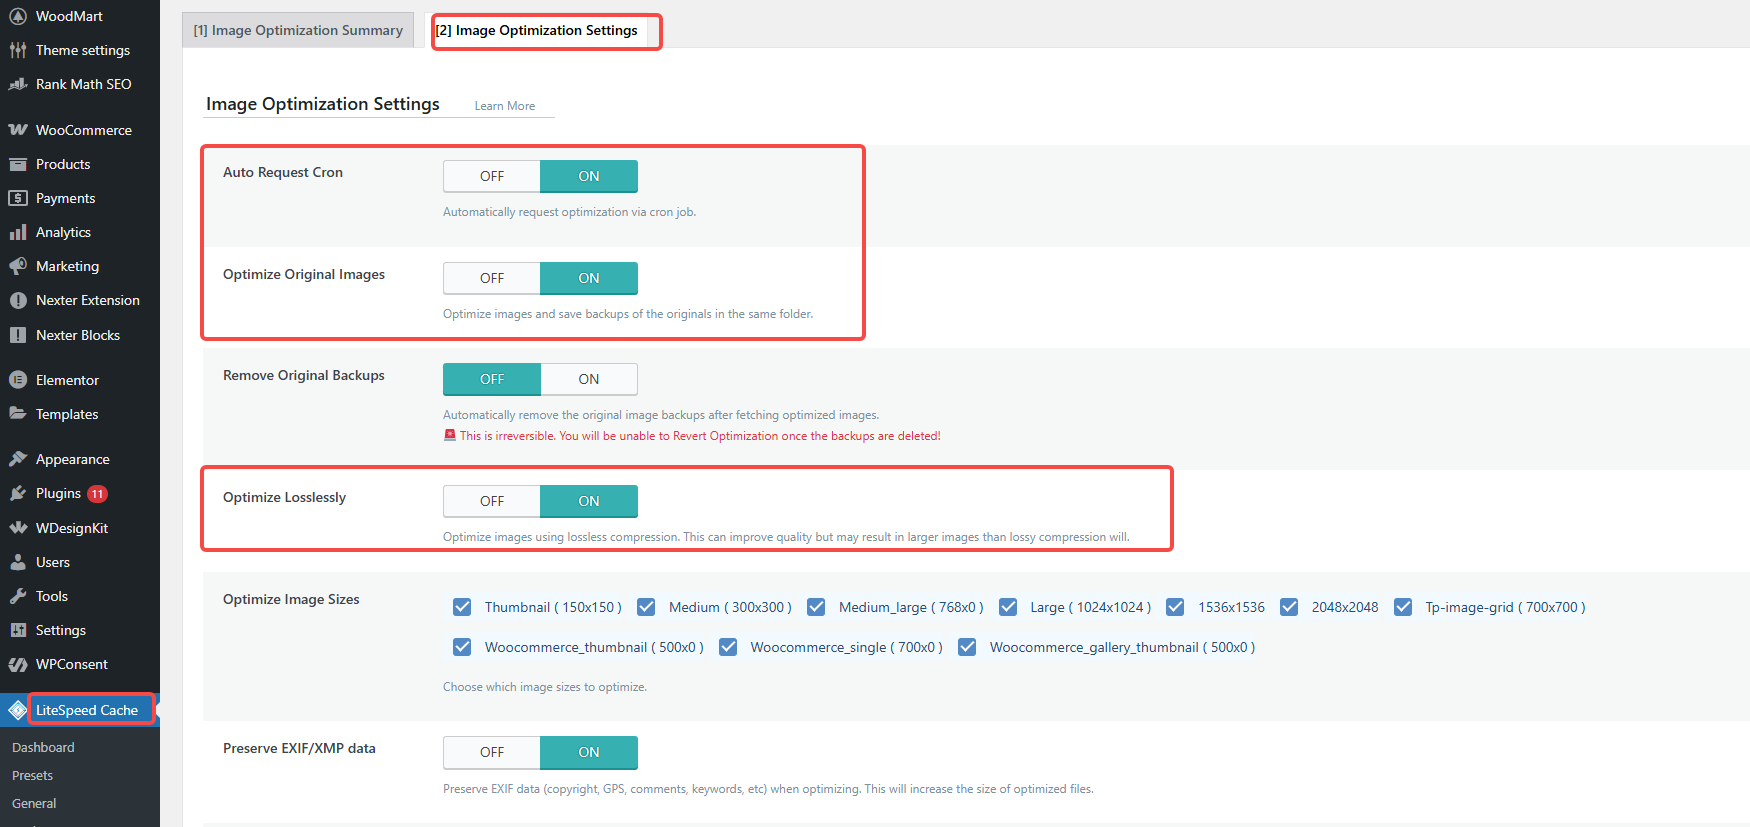Image resolution: width=1750 pixels, height=827 pixels.
Task: Click the Optimize Losslessly label
Action: (x=284, y=497)
